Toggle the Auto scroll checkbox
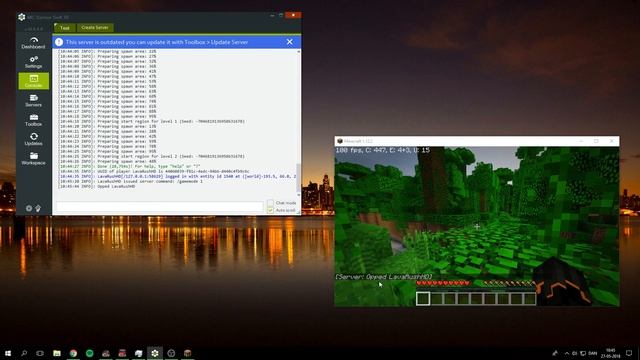The image size is (640, 360). click(x=270, y=210)
